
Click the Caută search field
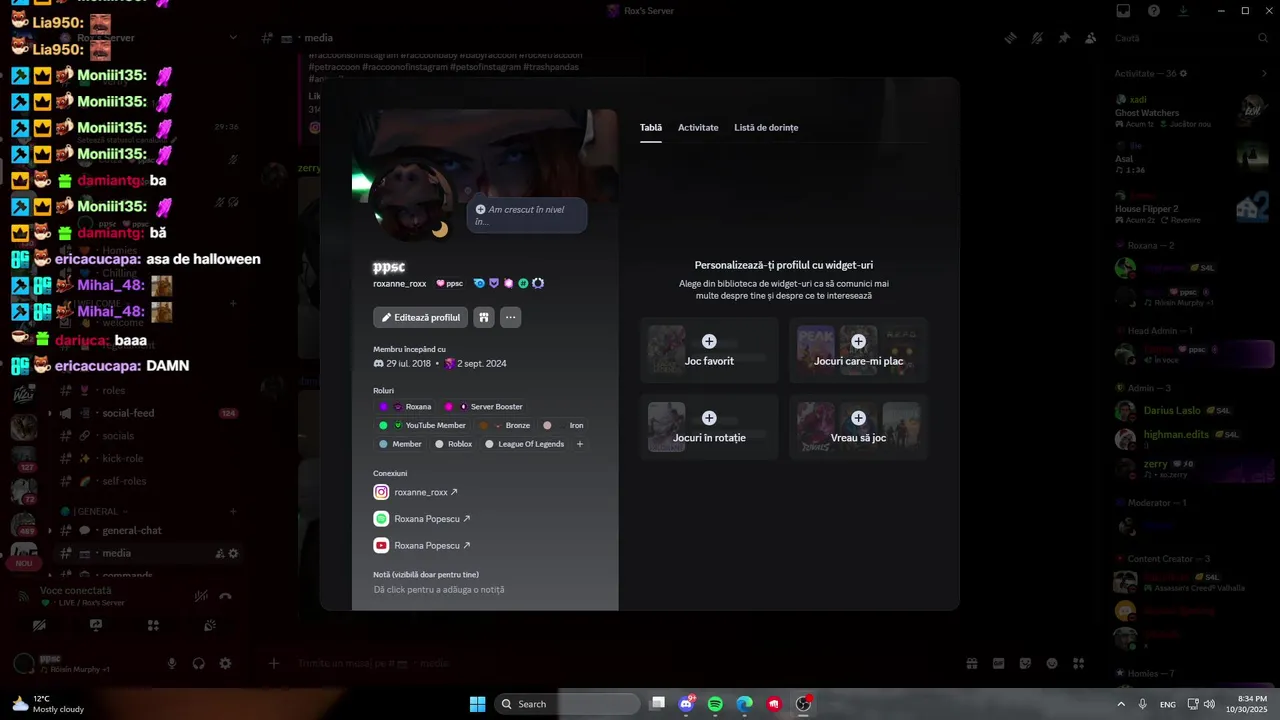(x=1190, y=38)
